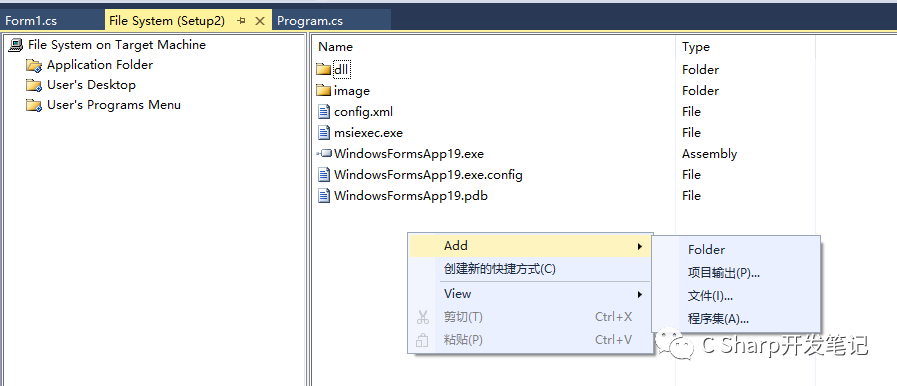The image size is (897, 386).
Task: Choose 创建新的快捷方式(C) from context menu
Action: (530, 269)
